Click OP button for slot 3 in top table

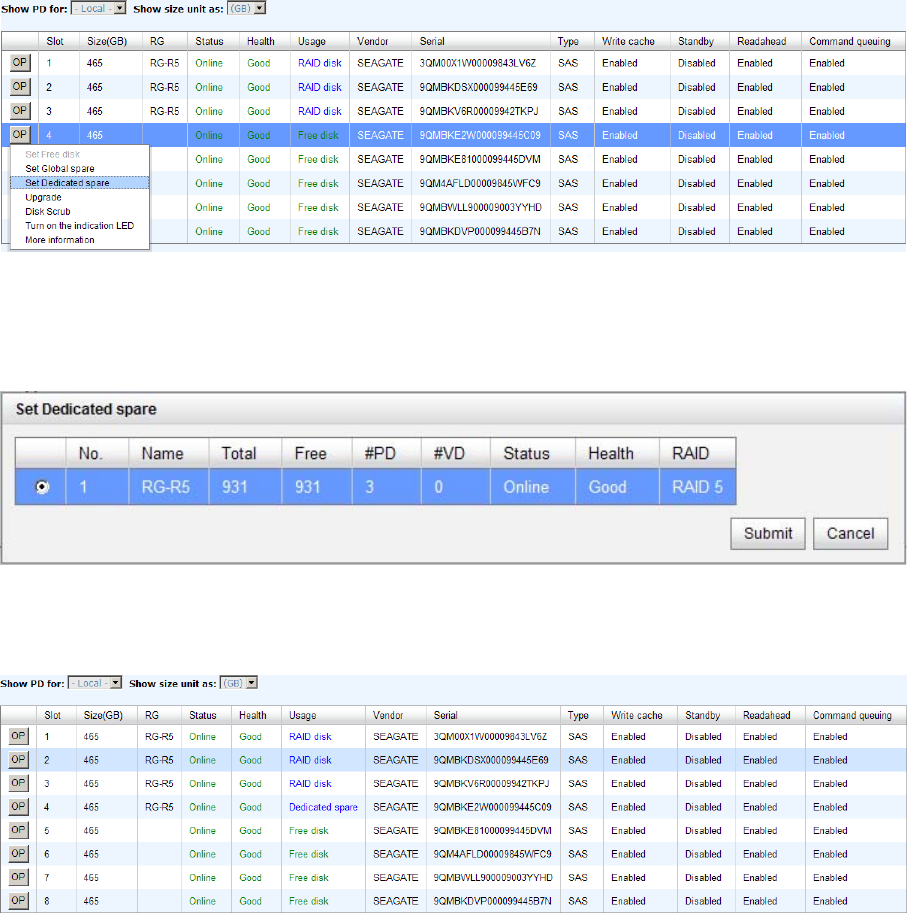point(20,110)
